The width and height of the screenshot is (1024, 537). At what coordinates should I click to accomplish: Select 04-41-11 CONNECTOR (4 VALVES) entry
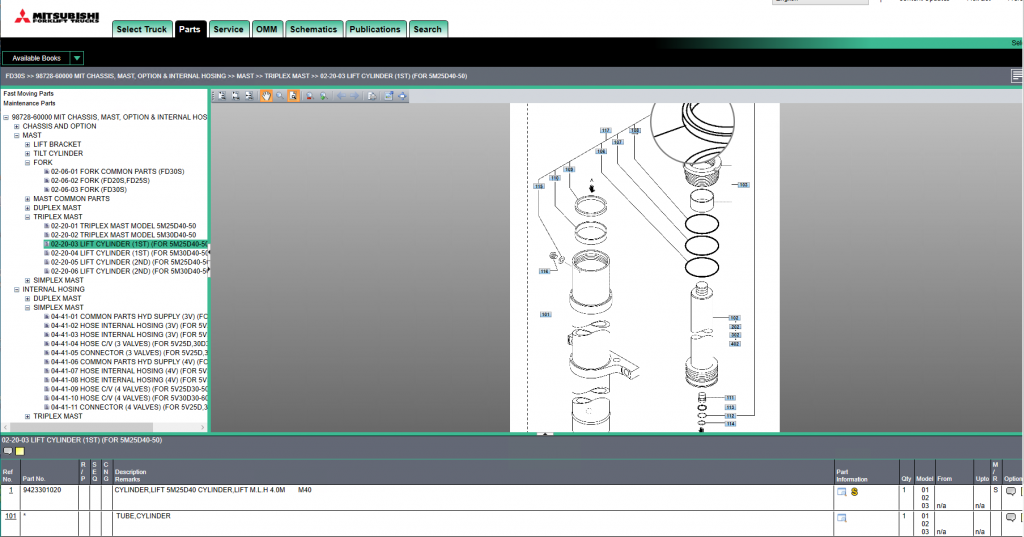tap(129, 408)
